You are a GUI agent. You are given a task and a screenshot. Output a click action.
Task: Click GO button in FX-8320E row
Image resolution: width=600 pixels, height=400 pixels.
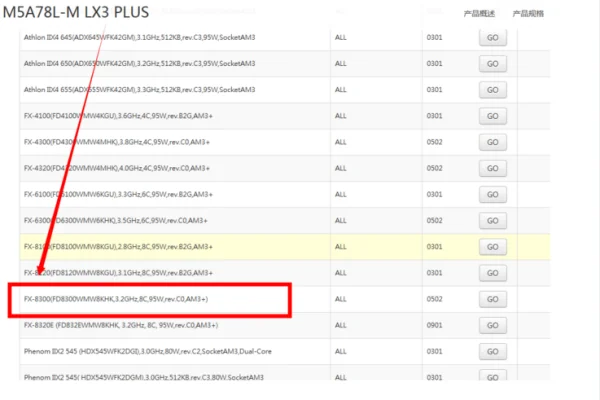[x=493, y=325]
